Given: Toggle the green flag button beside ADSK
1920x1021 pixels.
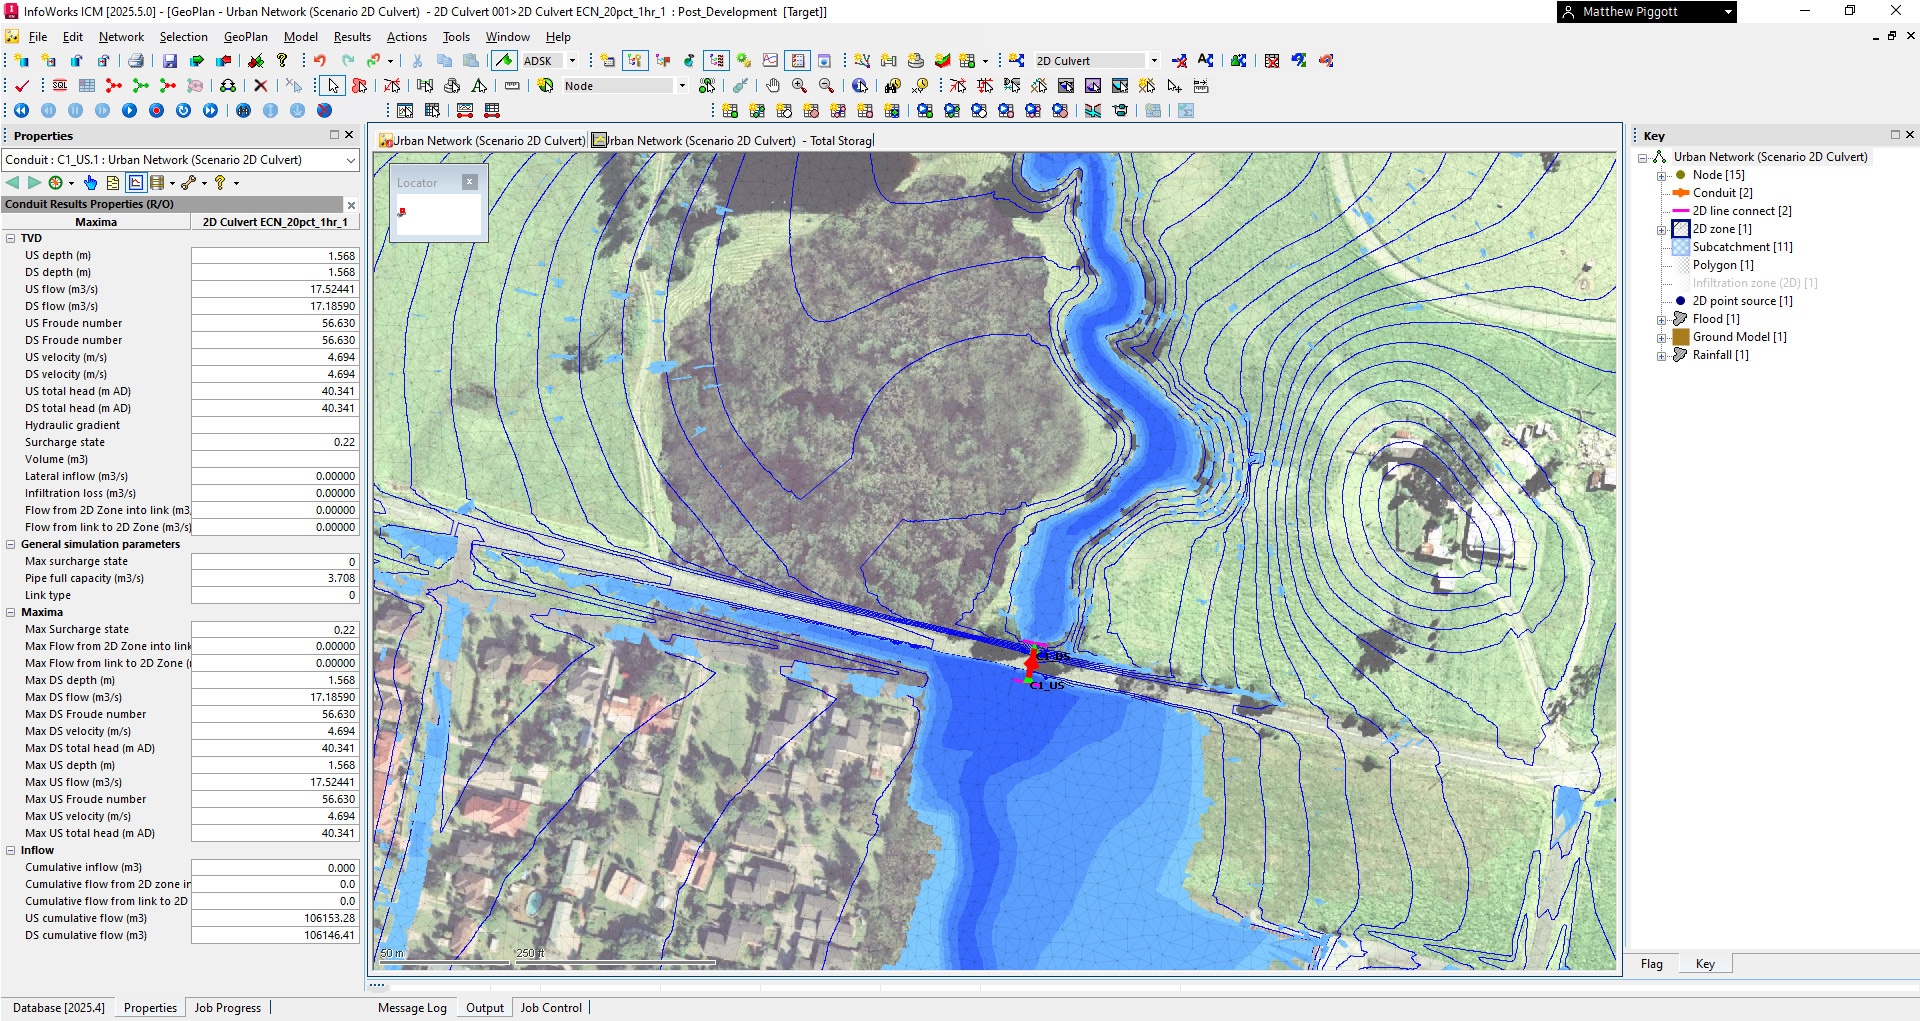Looking at the screenshot, I should pos(504,61).
